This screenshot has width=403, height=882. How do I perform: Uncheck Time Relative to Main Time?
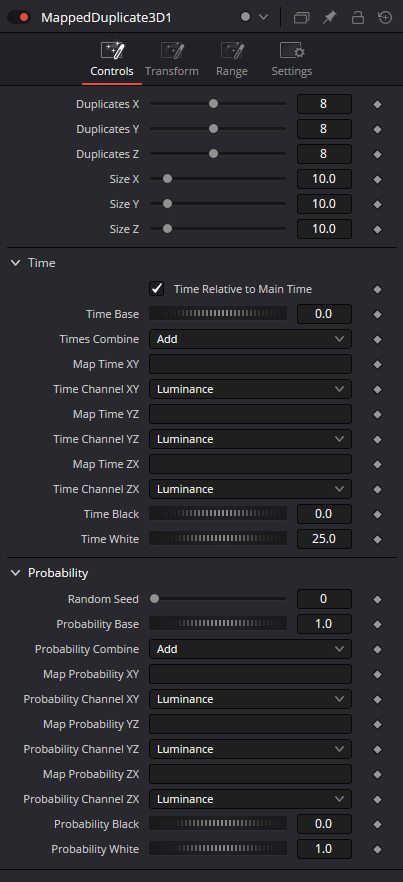point(156,289)
